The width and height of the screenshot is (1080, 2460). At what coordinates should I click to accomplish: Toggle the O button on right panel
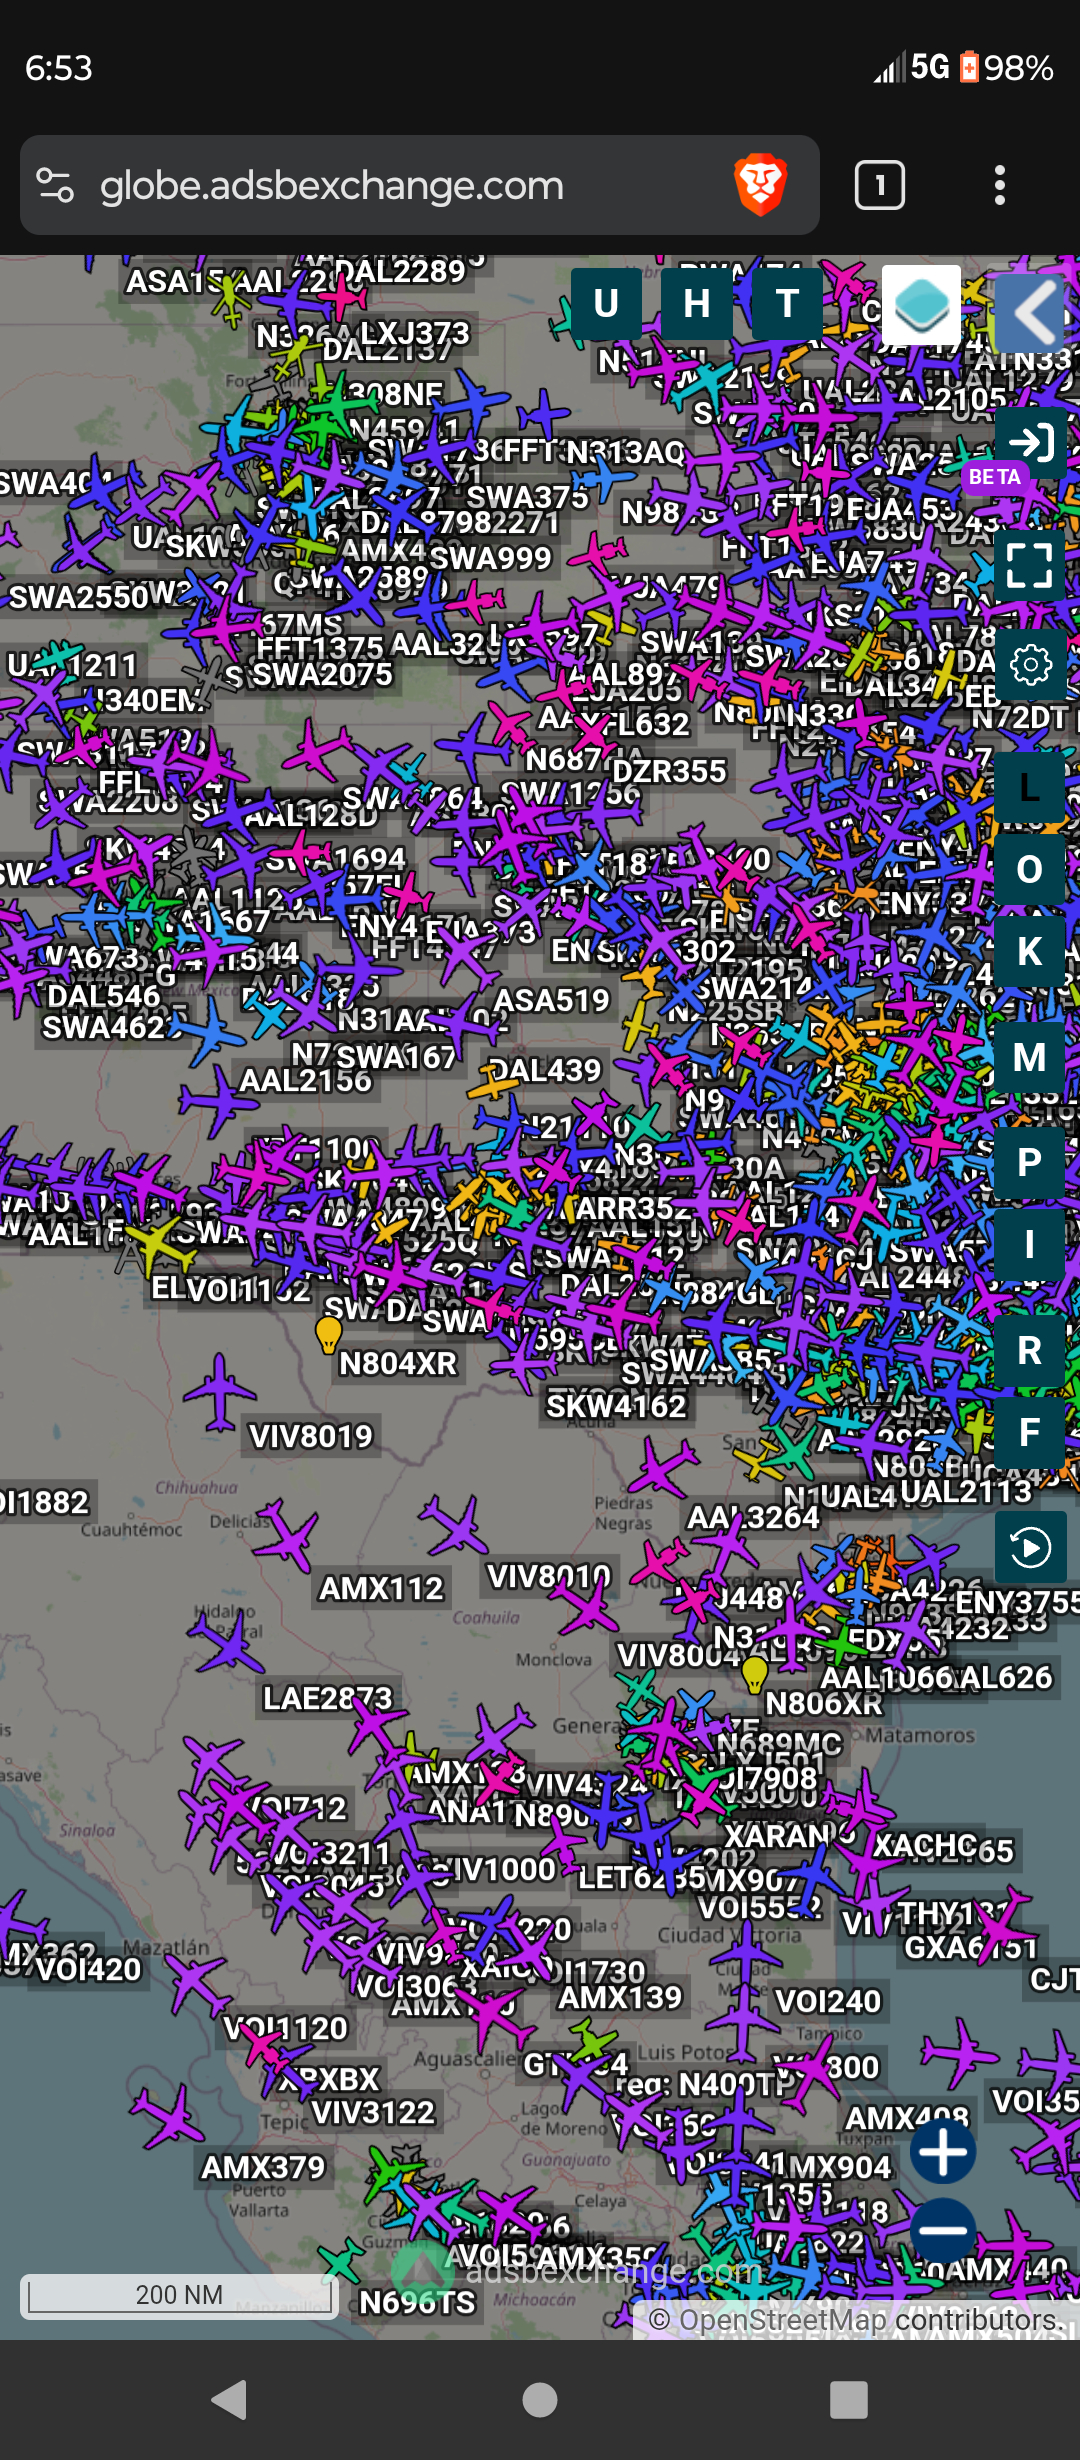pyautogui.click(x=1030, y=870)
